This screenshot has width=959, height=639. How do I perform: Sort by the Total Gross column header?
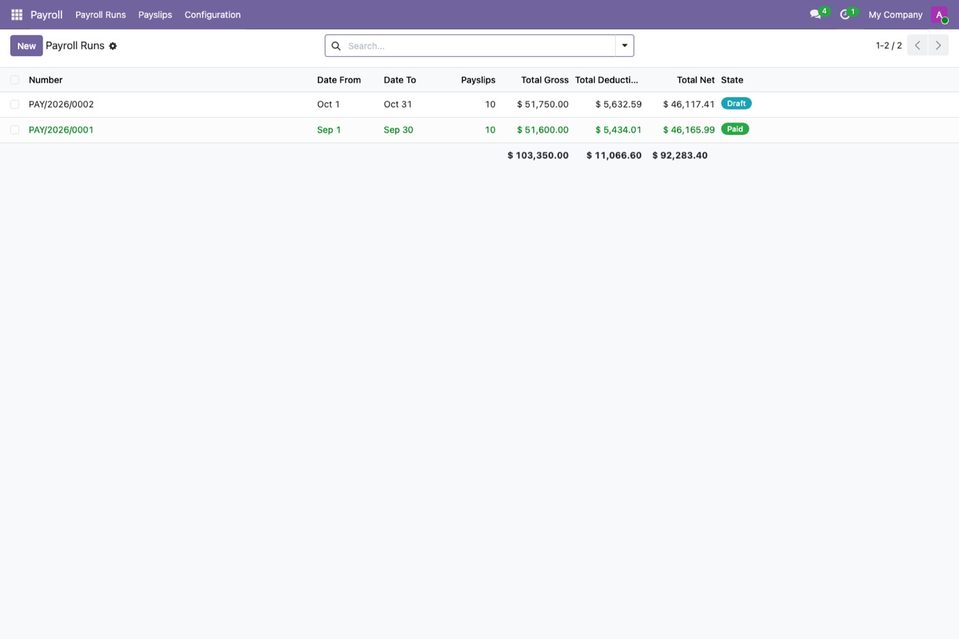tap(544, 79)
